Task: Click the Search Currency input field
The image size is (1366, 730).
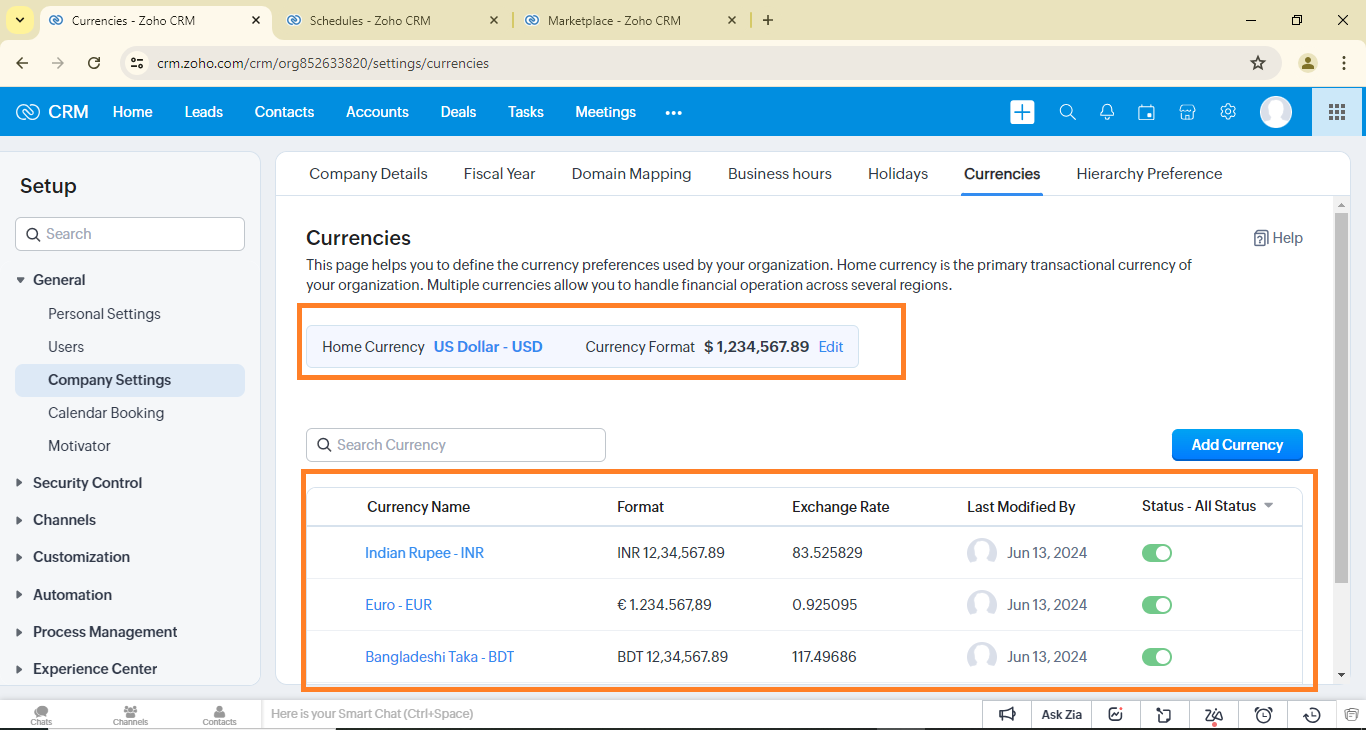Action: (456, 445)
